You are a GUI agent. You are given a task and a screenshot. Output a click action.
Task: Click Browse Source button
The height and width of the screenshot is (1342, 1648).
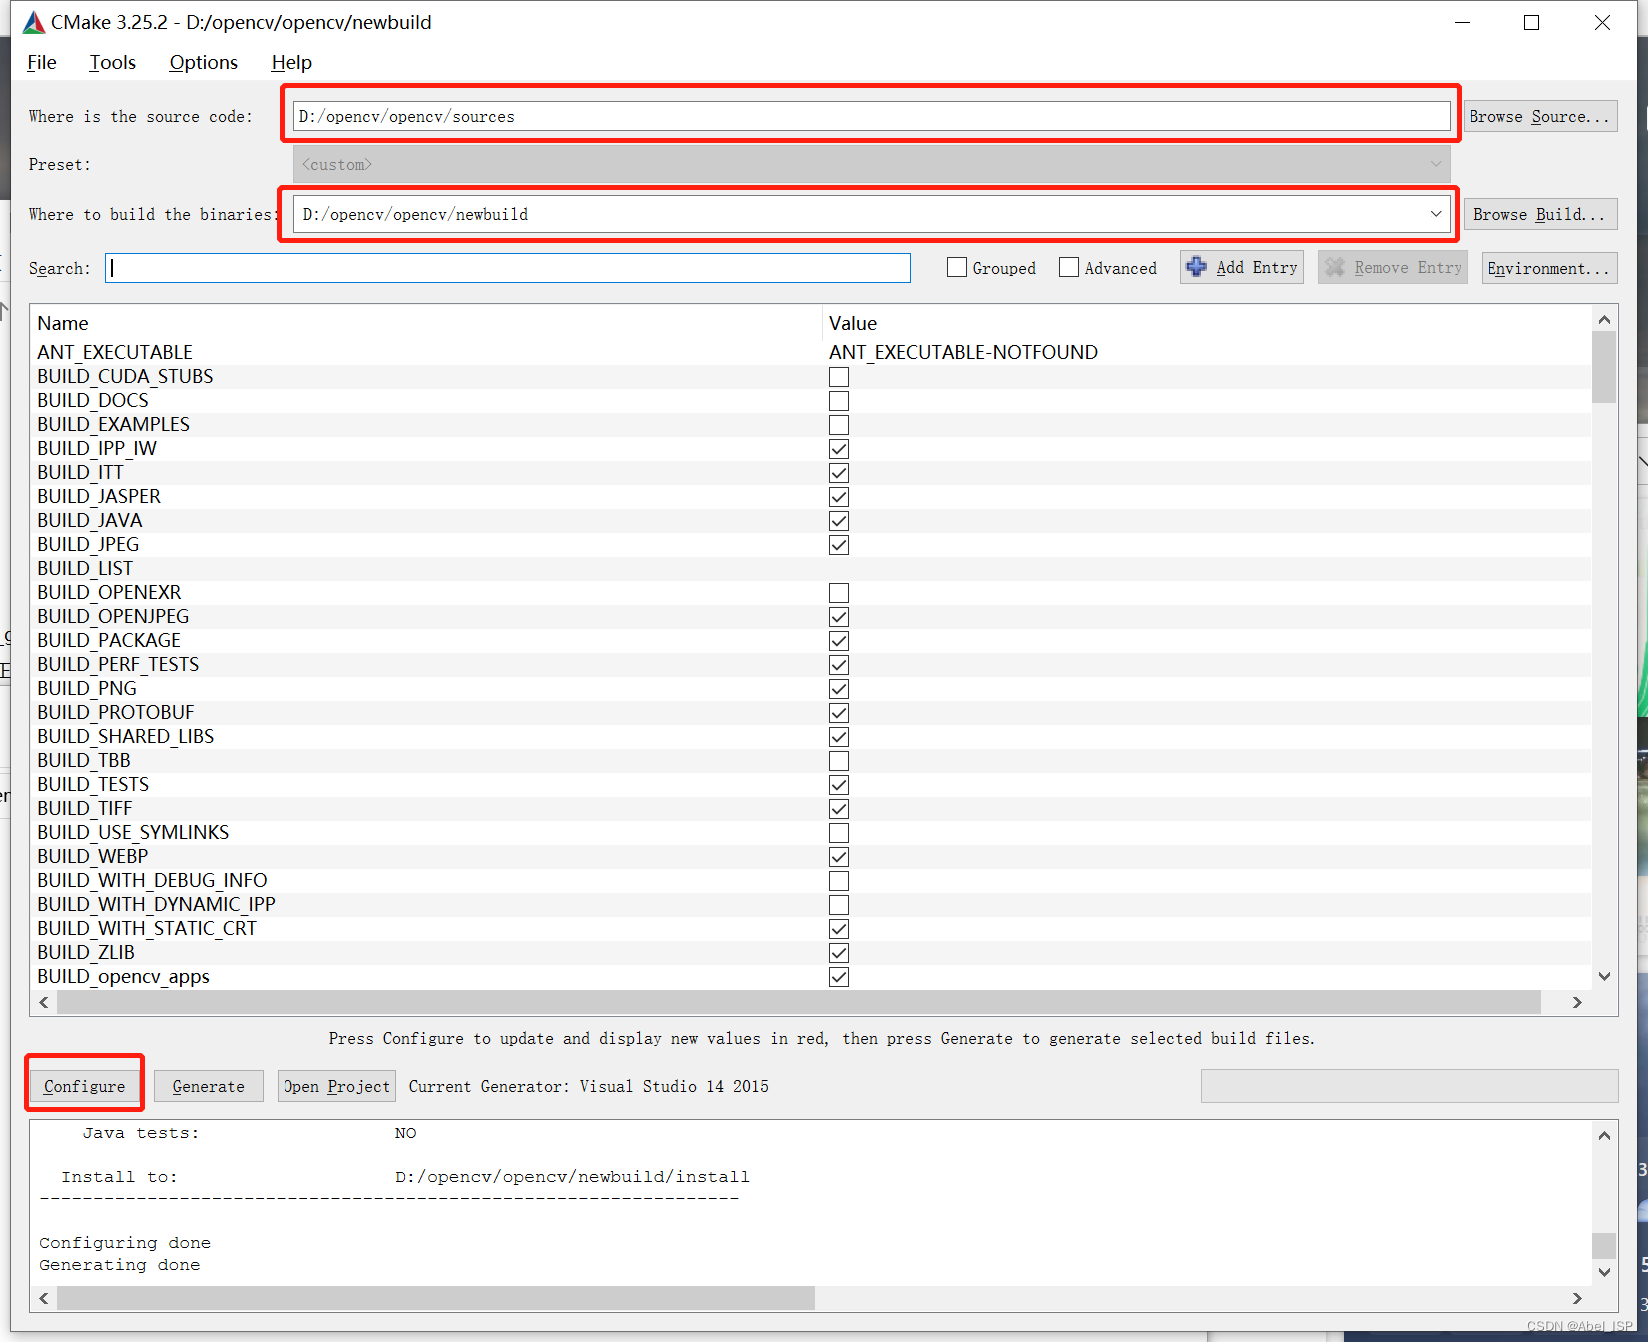click(1540, 116)
